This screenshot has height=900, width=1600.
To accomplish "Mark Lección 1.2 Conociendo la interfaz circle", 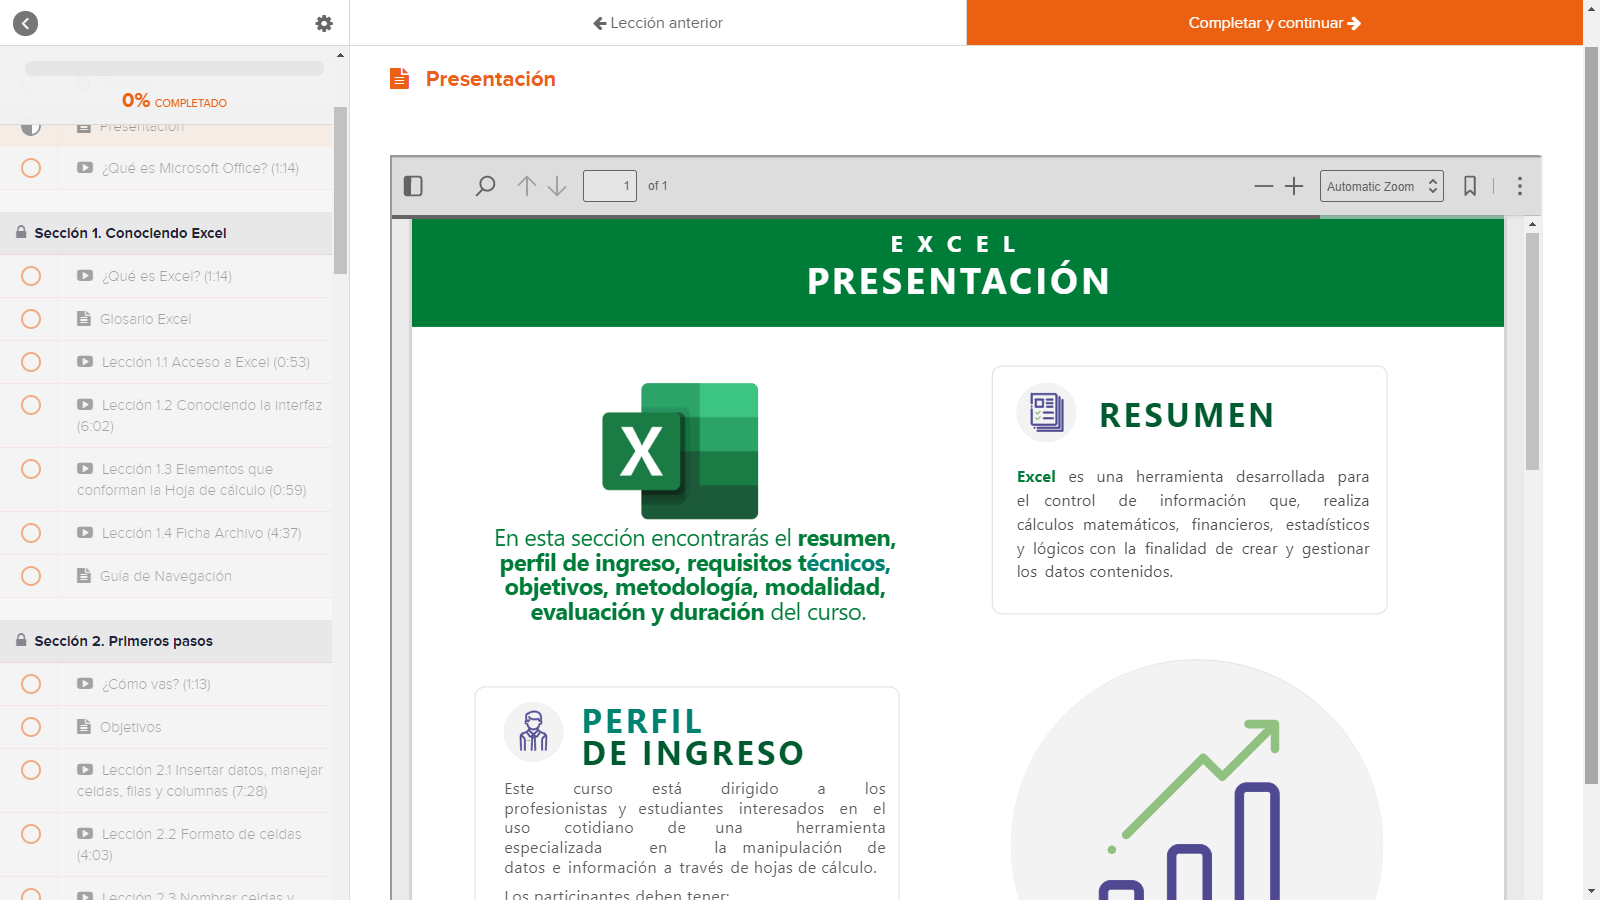I will (x=31, y=405).
